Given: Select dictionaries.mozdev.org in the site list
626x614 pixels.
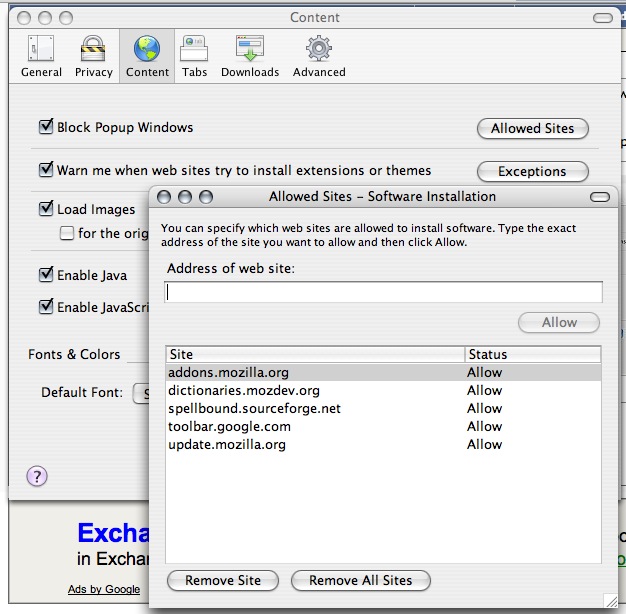Looking at the screenshot, I should click(x=383, y=390).
